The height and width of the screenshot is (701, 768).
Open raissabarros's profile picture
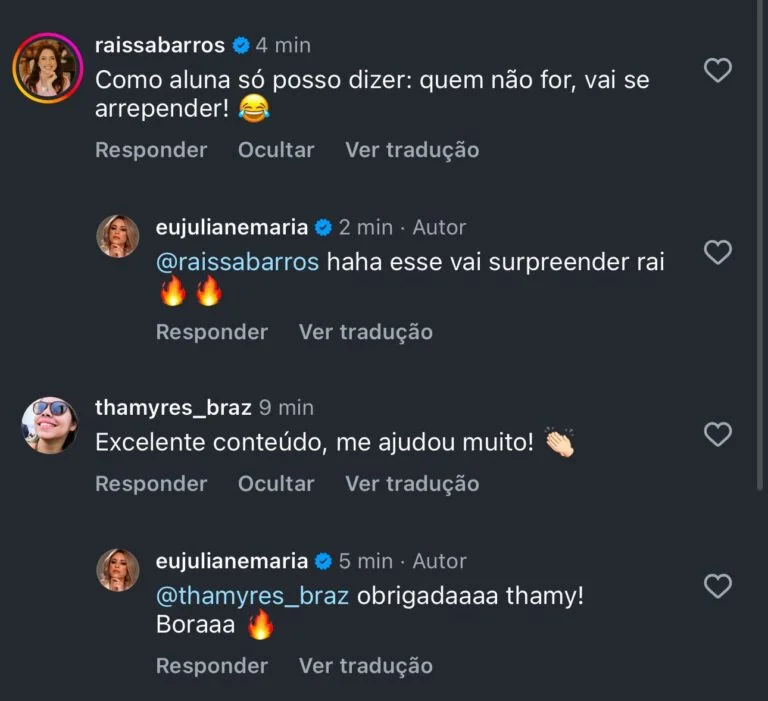(x=46, y=67)
